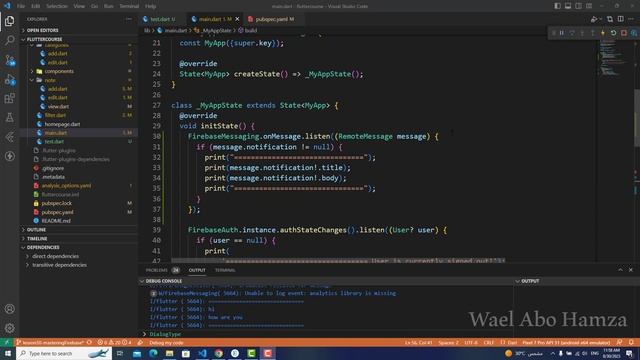This screenshot has width=640, height=360.
Task: Open customize layout button in title bar
Action: (x=589, y=6)
